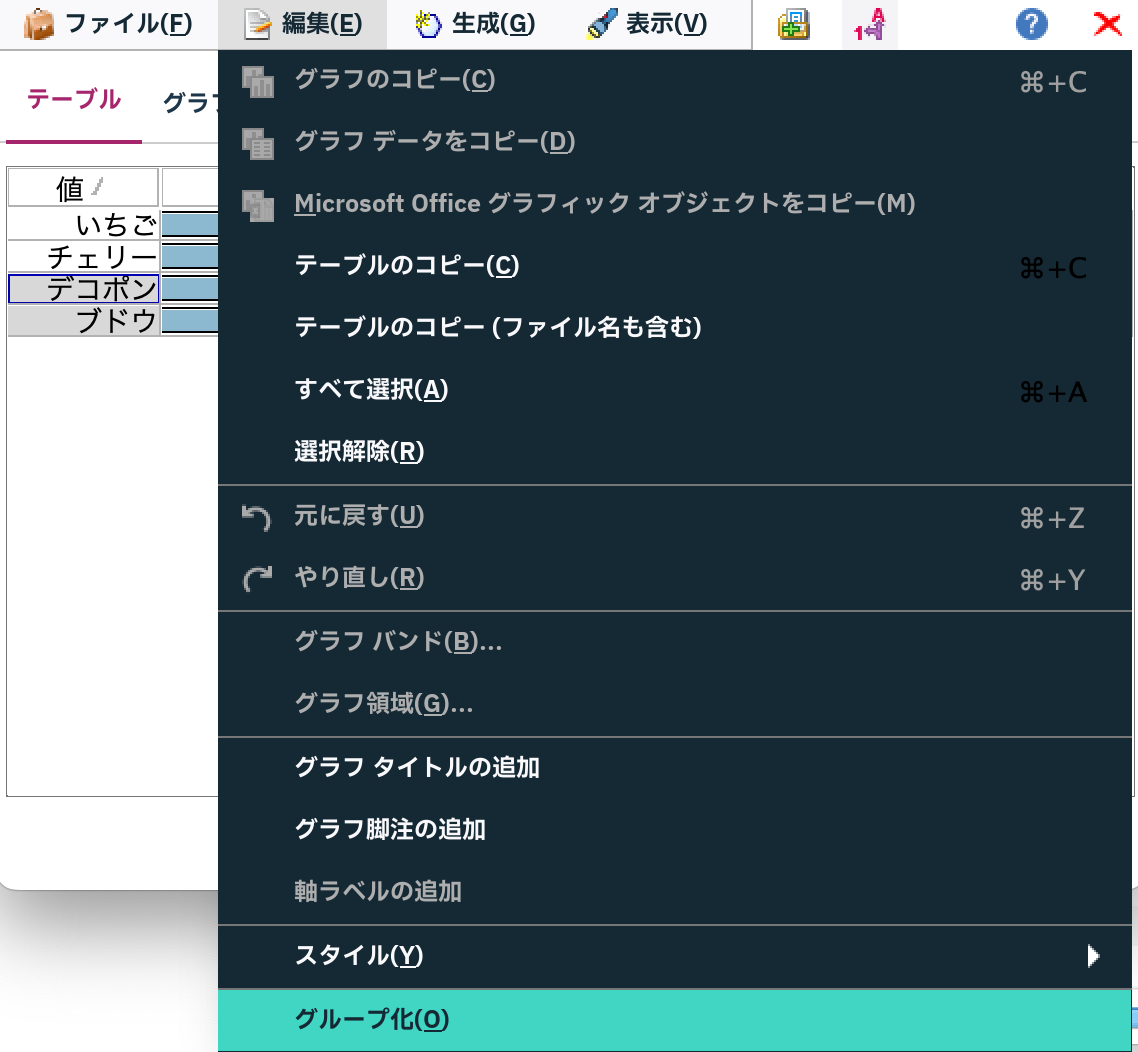Click the flashlight icon beside 表示
Image resolution: width=1138 pixels, height=1052 pixels.
click(x=602, y=23)
